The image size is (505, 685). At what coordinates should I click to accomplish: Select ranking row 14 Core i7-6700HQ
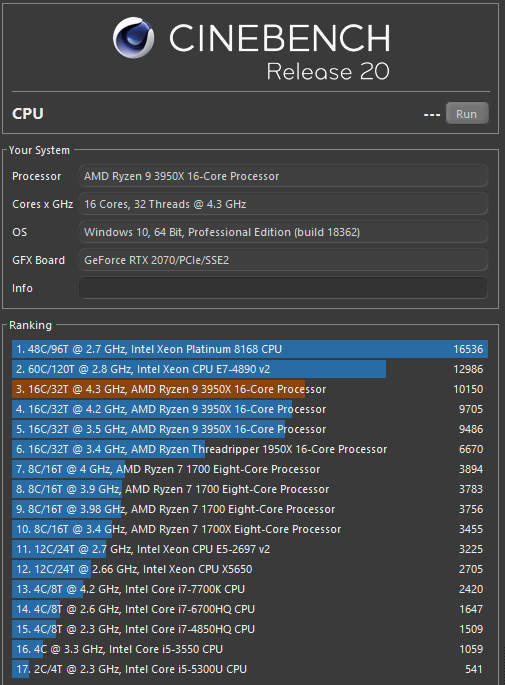click(x=250, y=609)
